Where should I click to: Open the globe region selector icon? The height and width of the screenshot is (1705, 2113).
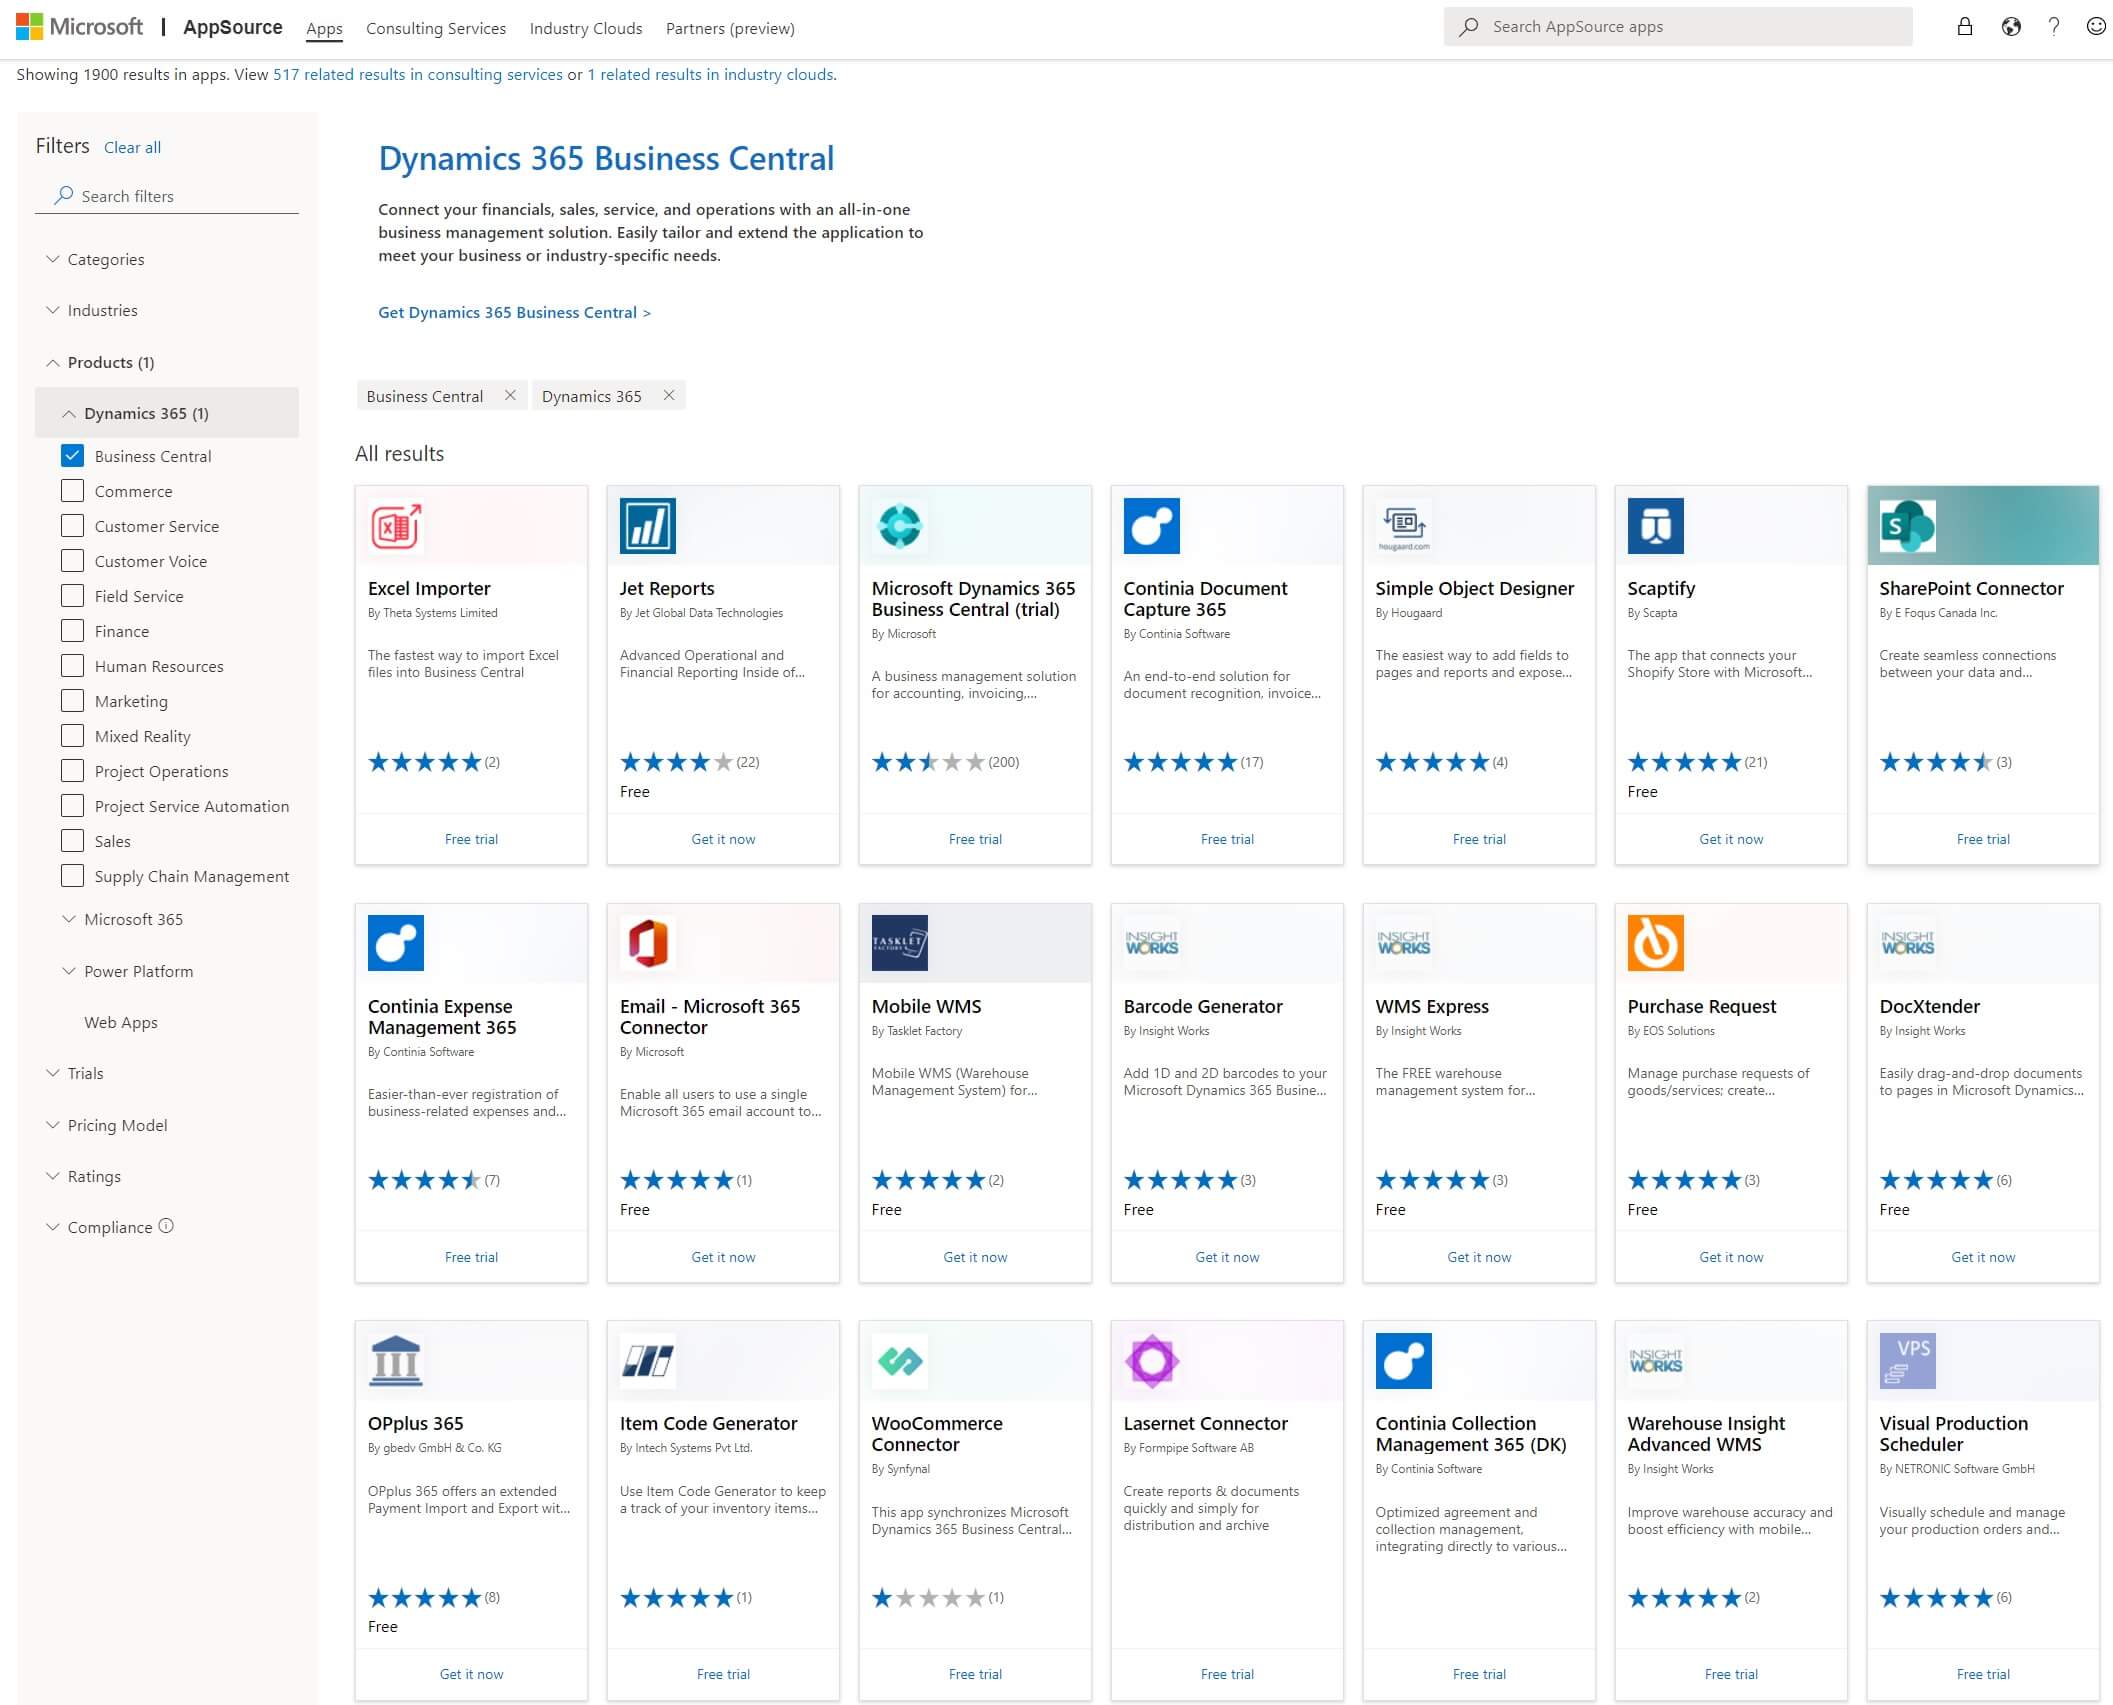coord(2011,27)
